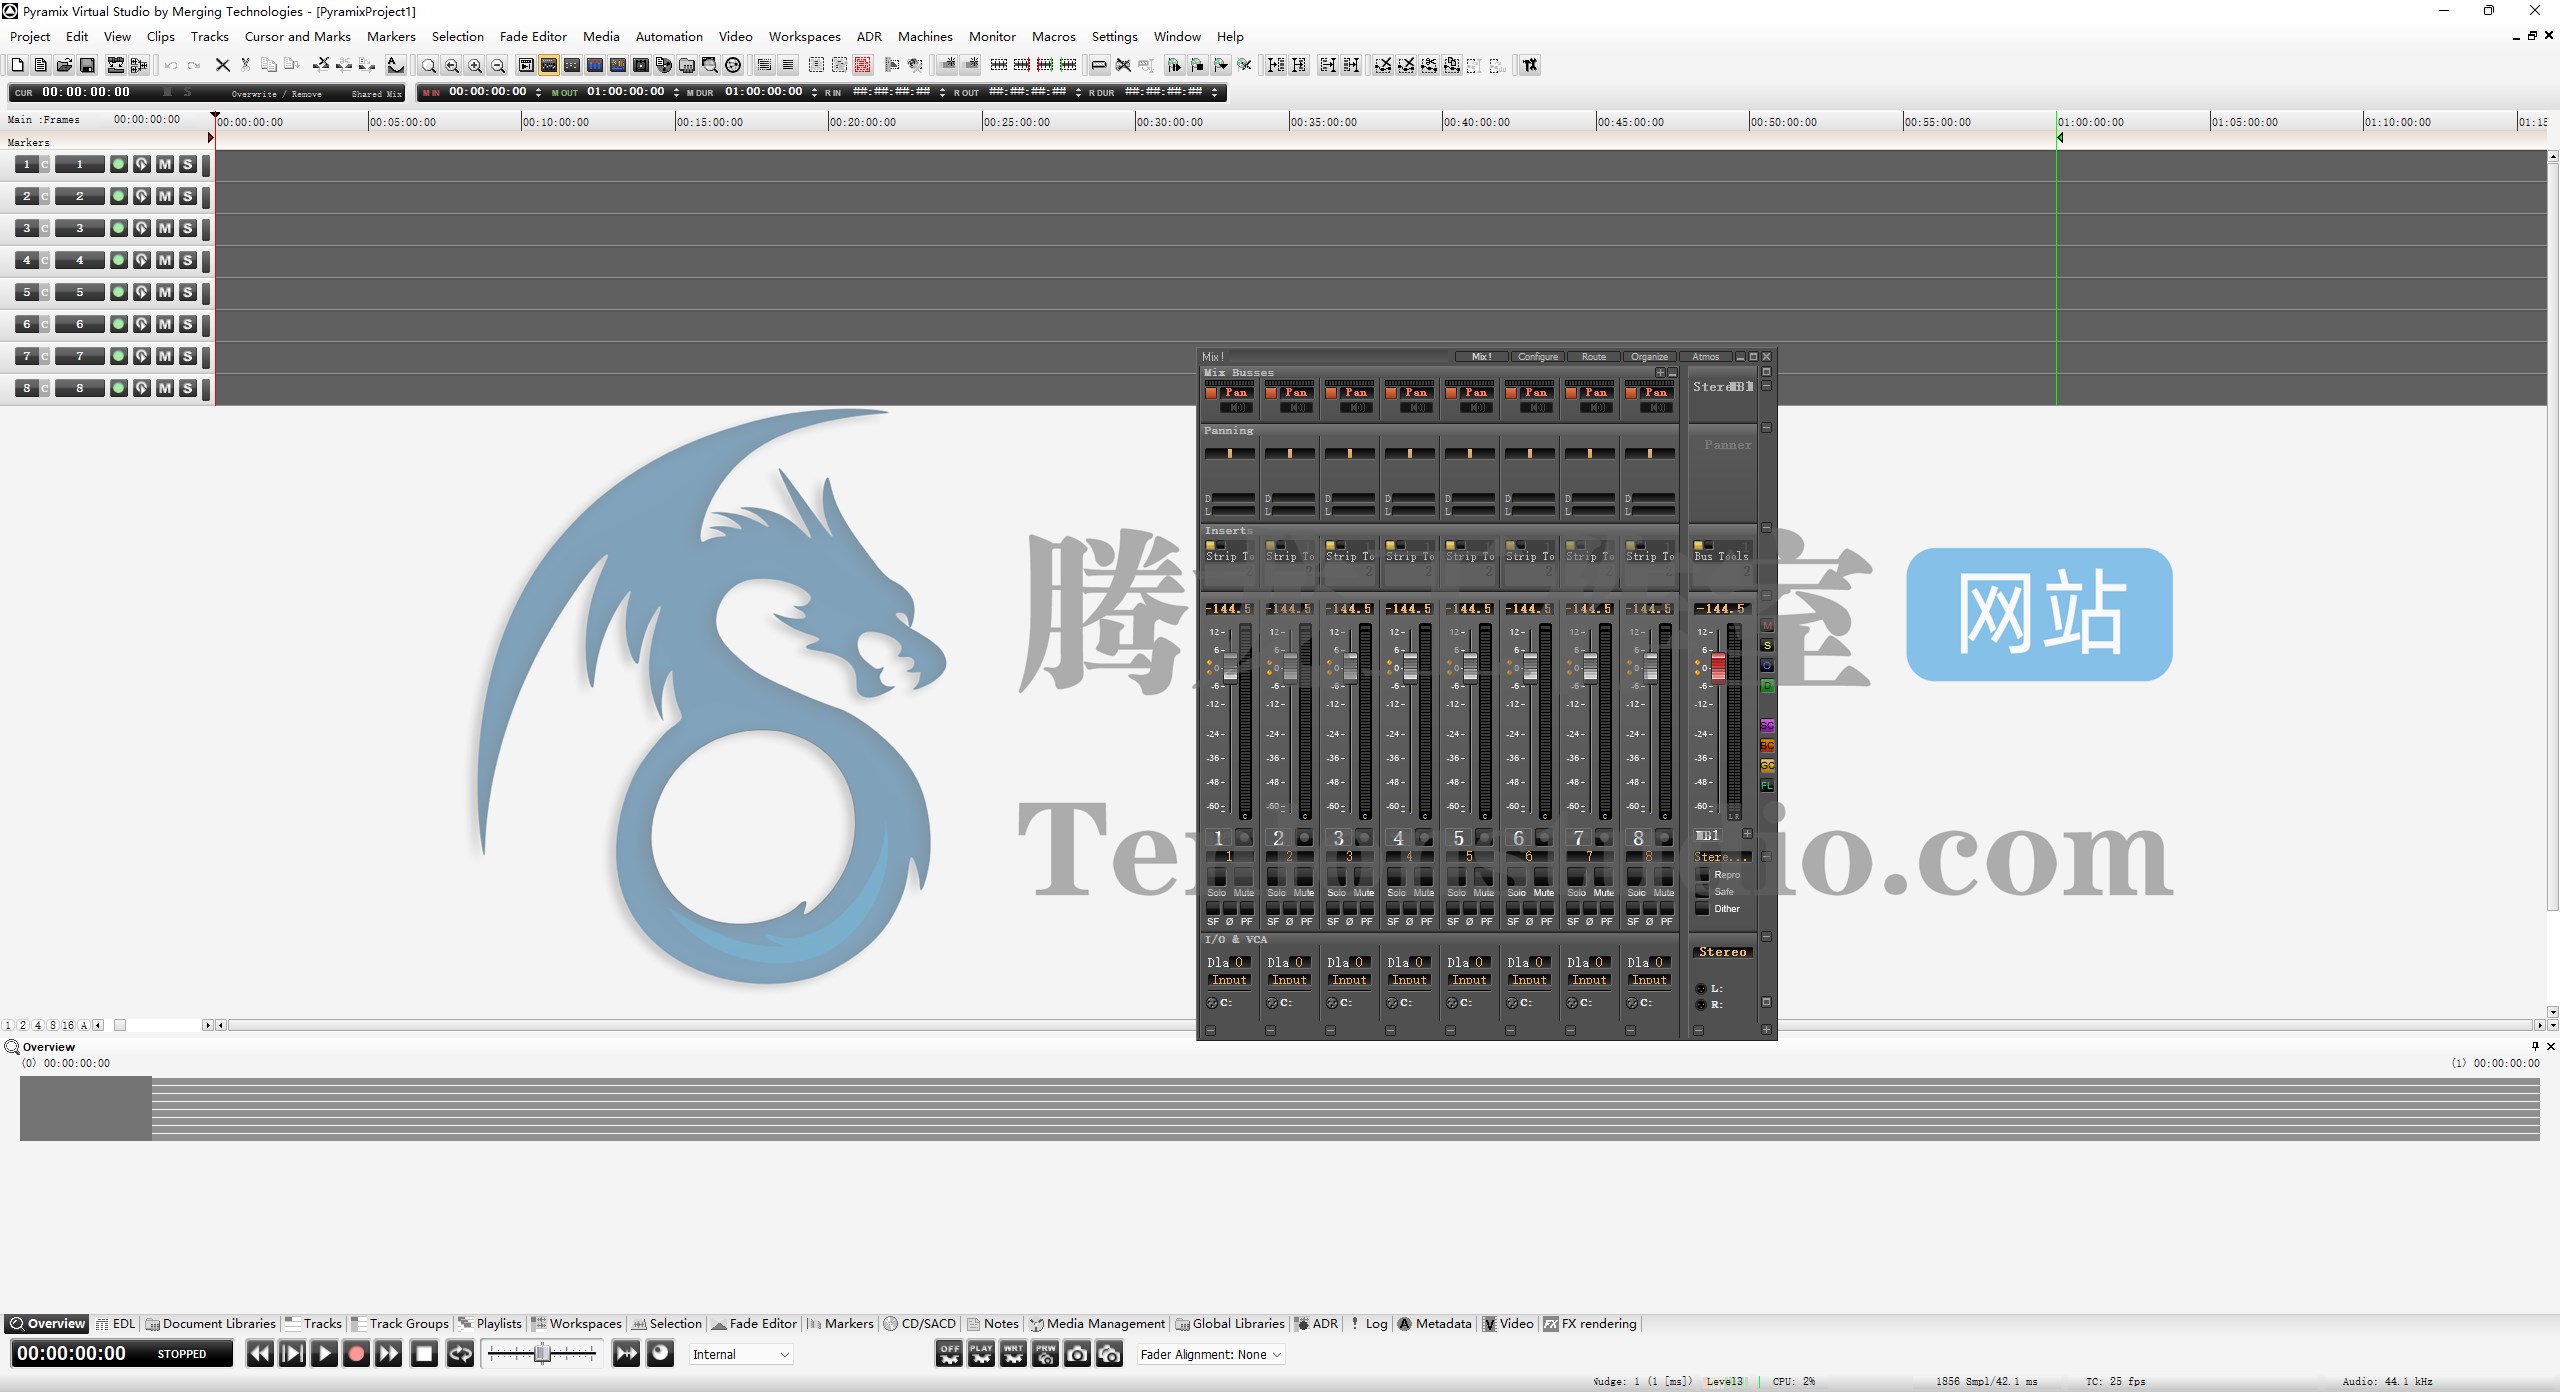
Task: Click the active highlighted view toolbar icon
Action: point(549,66)
